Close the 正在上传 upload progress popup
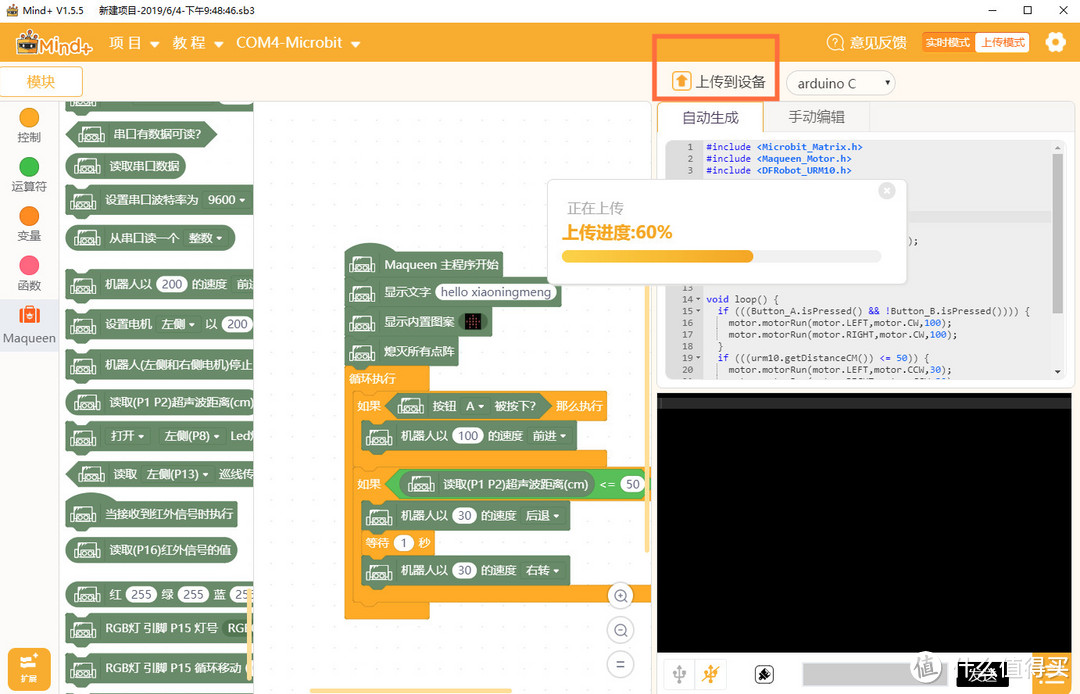Viewport: 1080px width, 694px height. tap(887, 191)
